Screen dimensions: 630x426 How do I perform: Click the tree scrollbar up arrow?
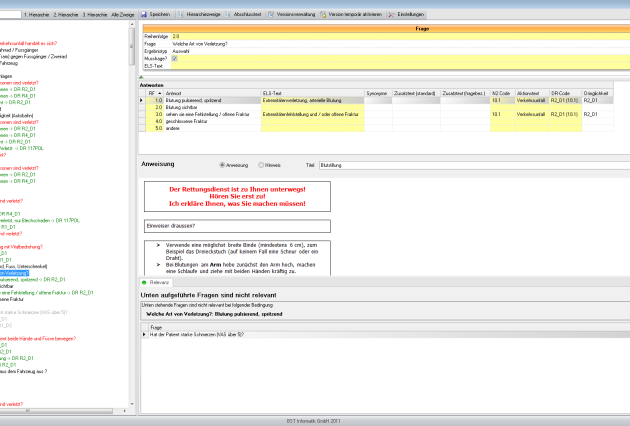(x=132, y=24)
